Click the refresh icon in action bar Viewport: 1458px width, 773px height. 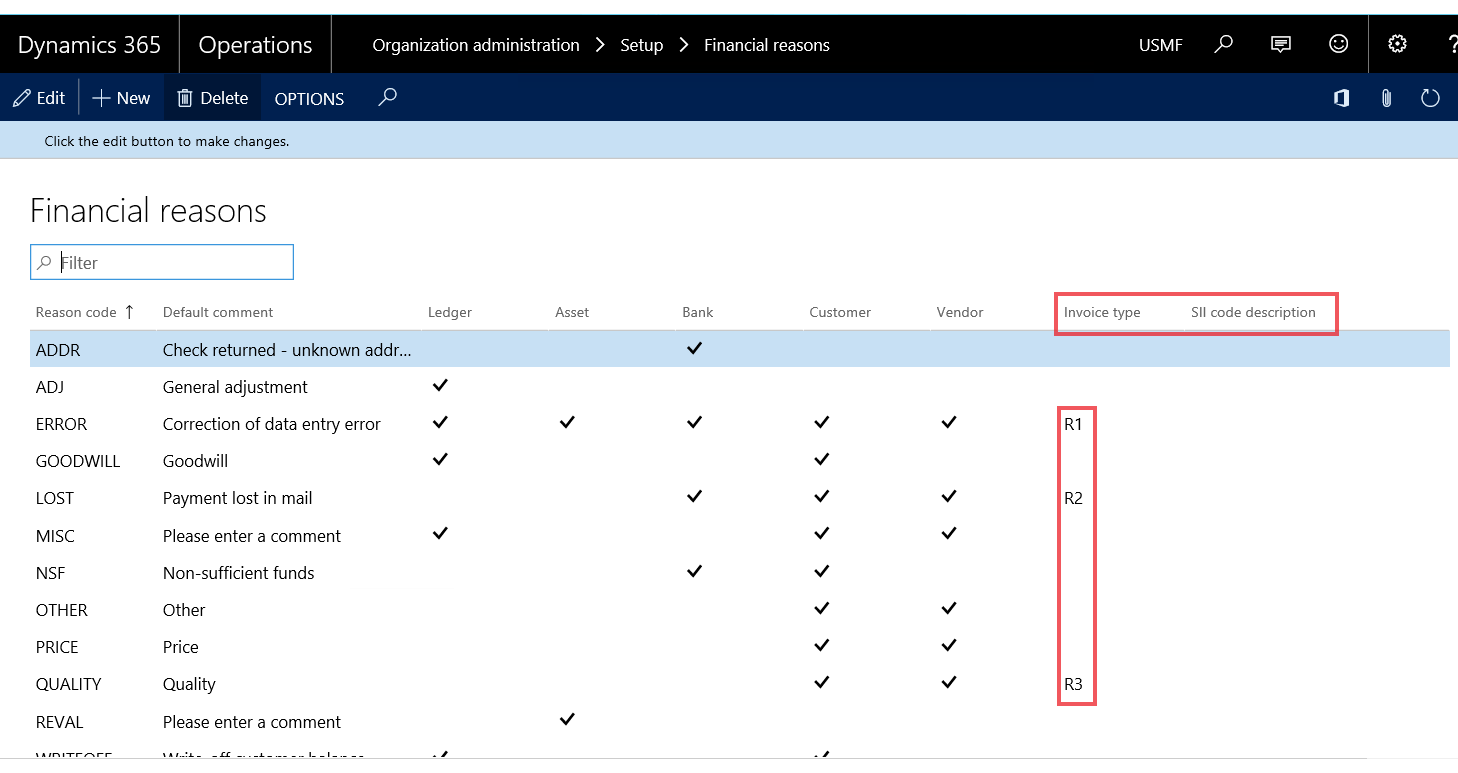point(1431,98)
